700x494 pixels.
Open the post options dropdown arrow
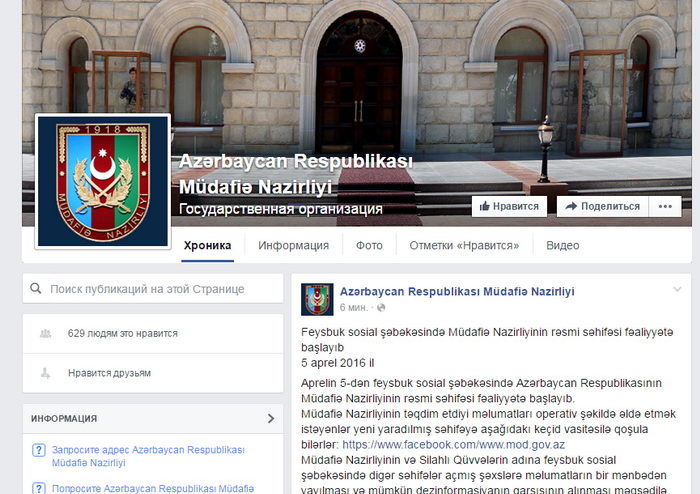pos(677,289)
